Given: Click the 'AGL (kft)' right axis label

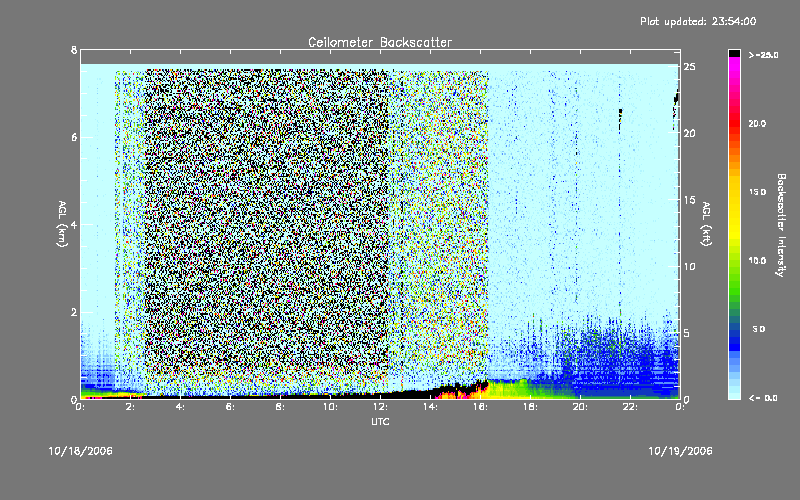Looking at the screenshot, I should pos(706,224).
